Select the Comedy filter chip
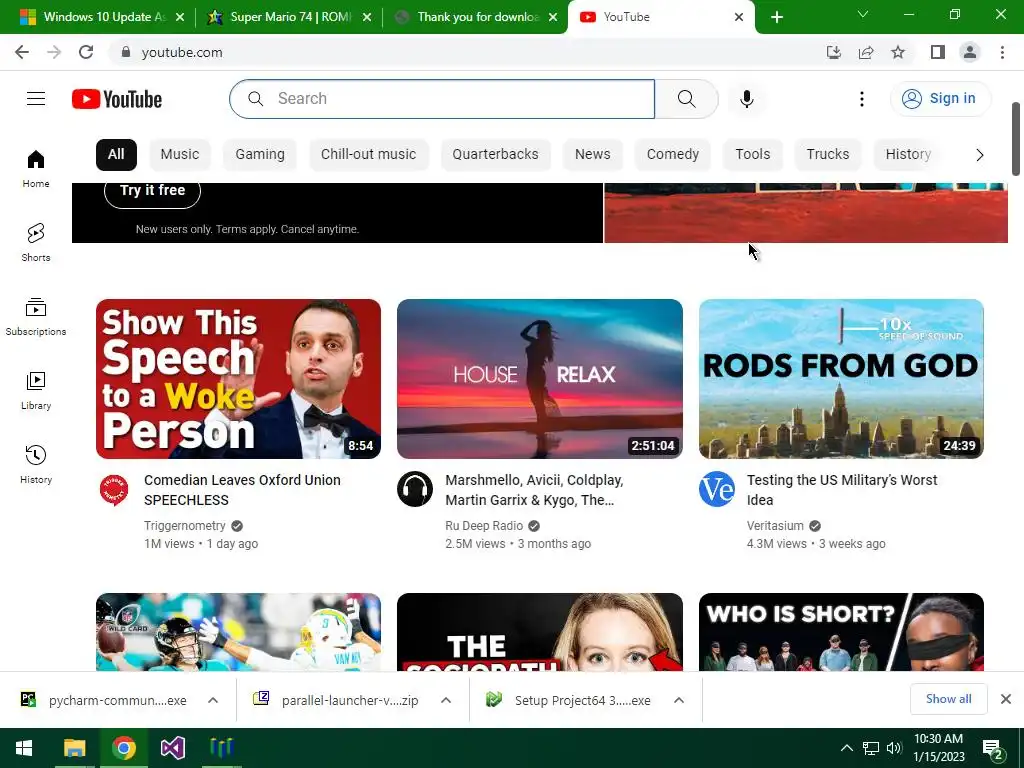Screen dimensions: 1024x768 tap(673, 155)
